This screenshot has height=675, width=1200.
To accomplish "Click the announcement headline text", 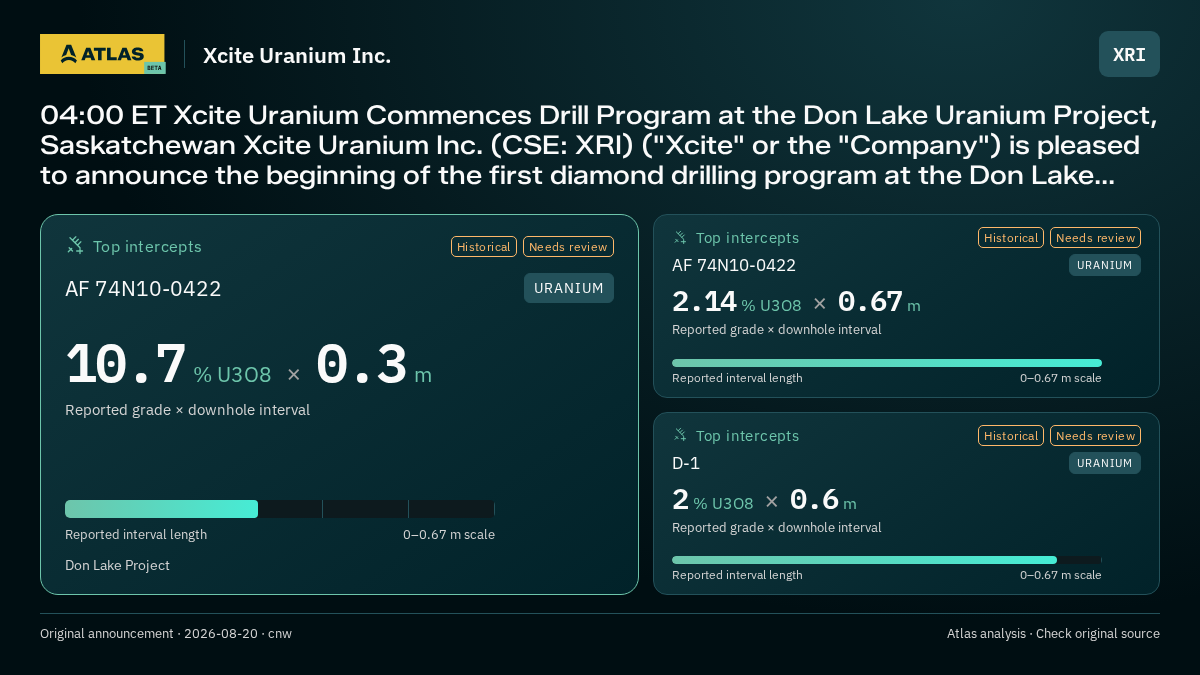I will pos(599,145).
